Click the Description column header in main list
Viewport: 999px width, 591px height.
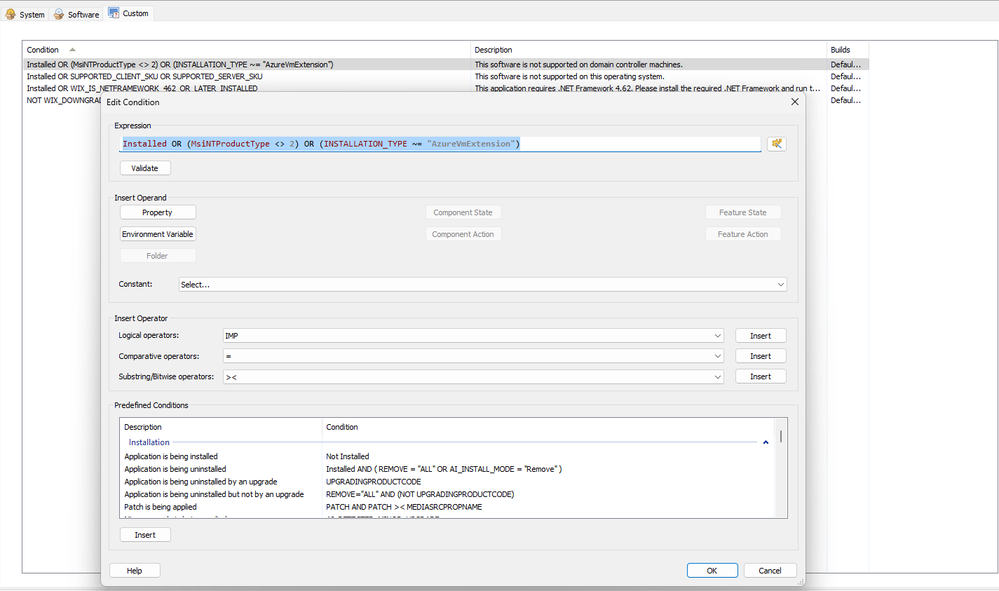click(648, 50)
